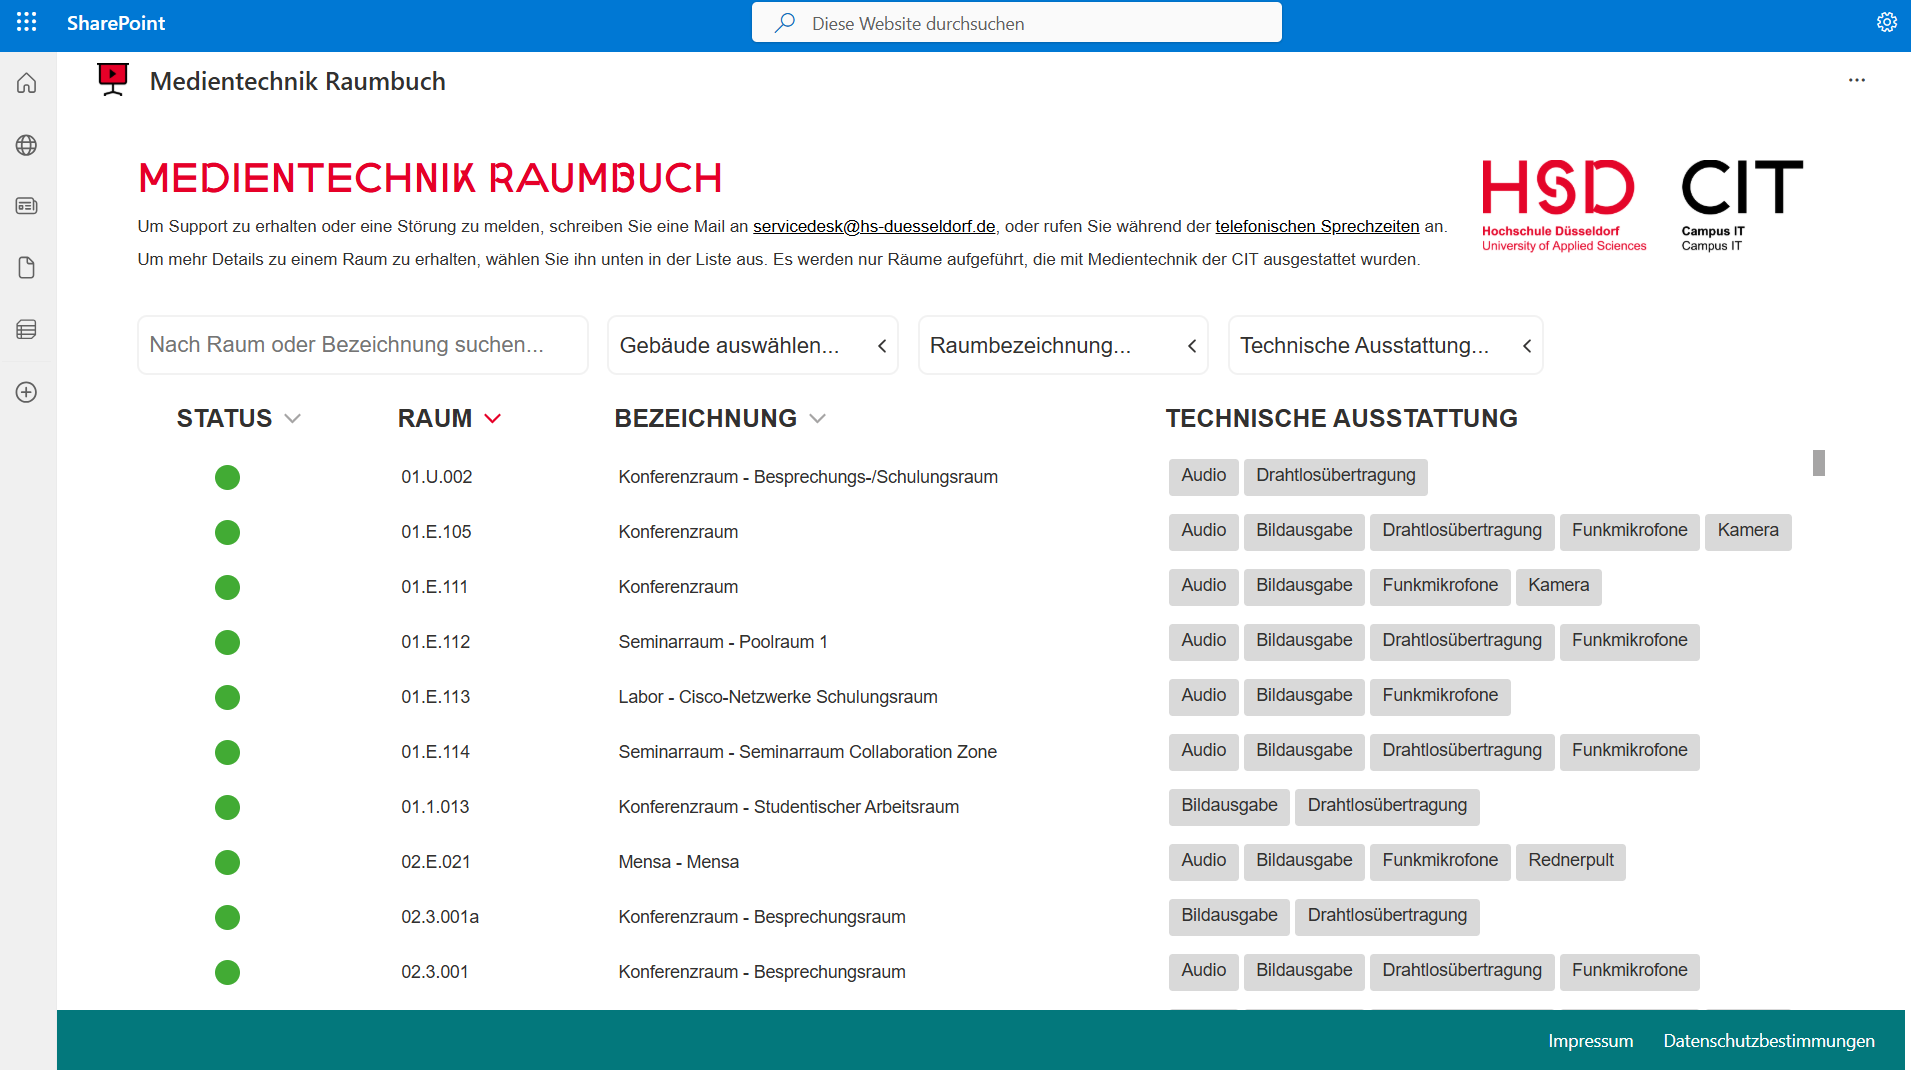Image resolution: width=1911 pixels, height=1070 pixels.
Task: Click Funkmikrofone tag of room 01.E.113
Action: [1440, 696]
